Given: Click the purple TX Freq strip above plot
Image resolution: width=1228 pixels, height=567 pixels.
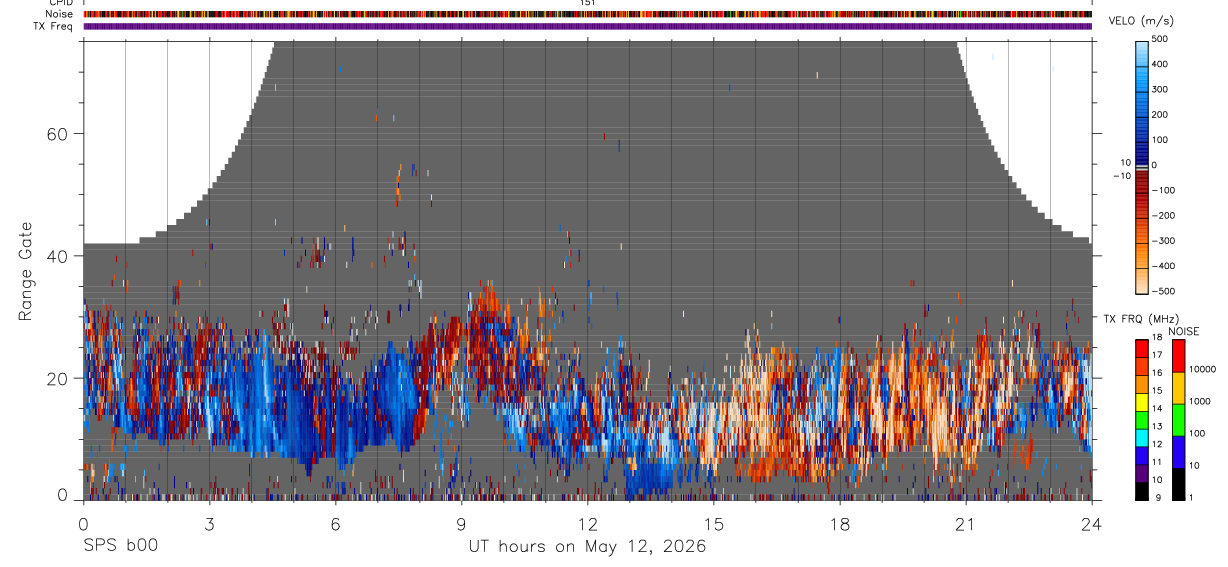Looking at the screenshot, I should click(x=587, y=26).
